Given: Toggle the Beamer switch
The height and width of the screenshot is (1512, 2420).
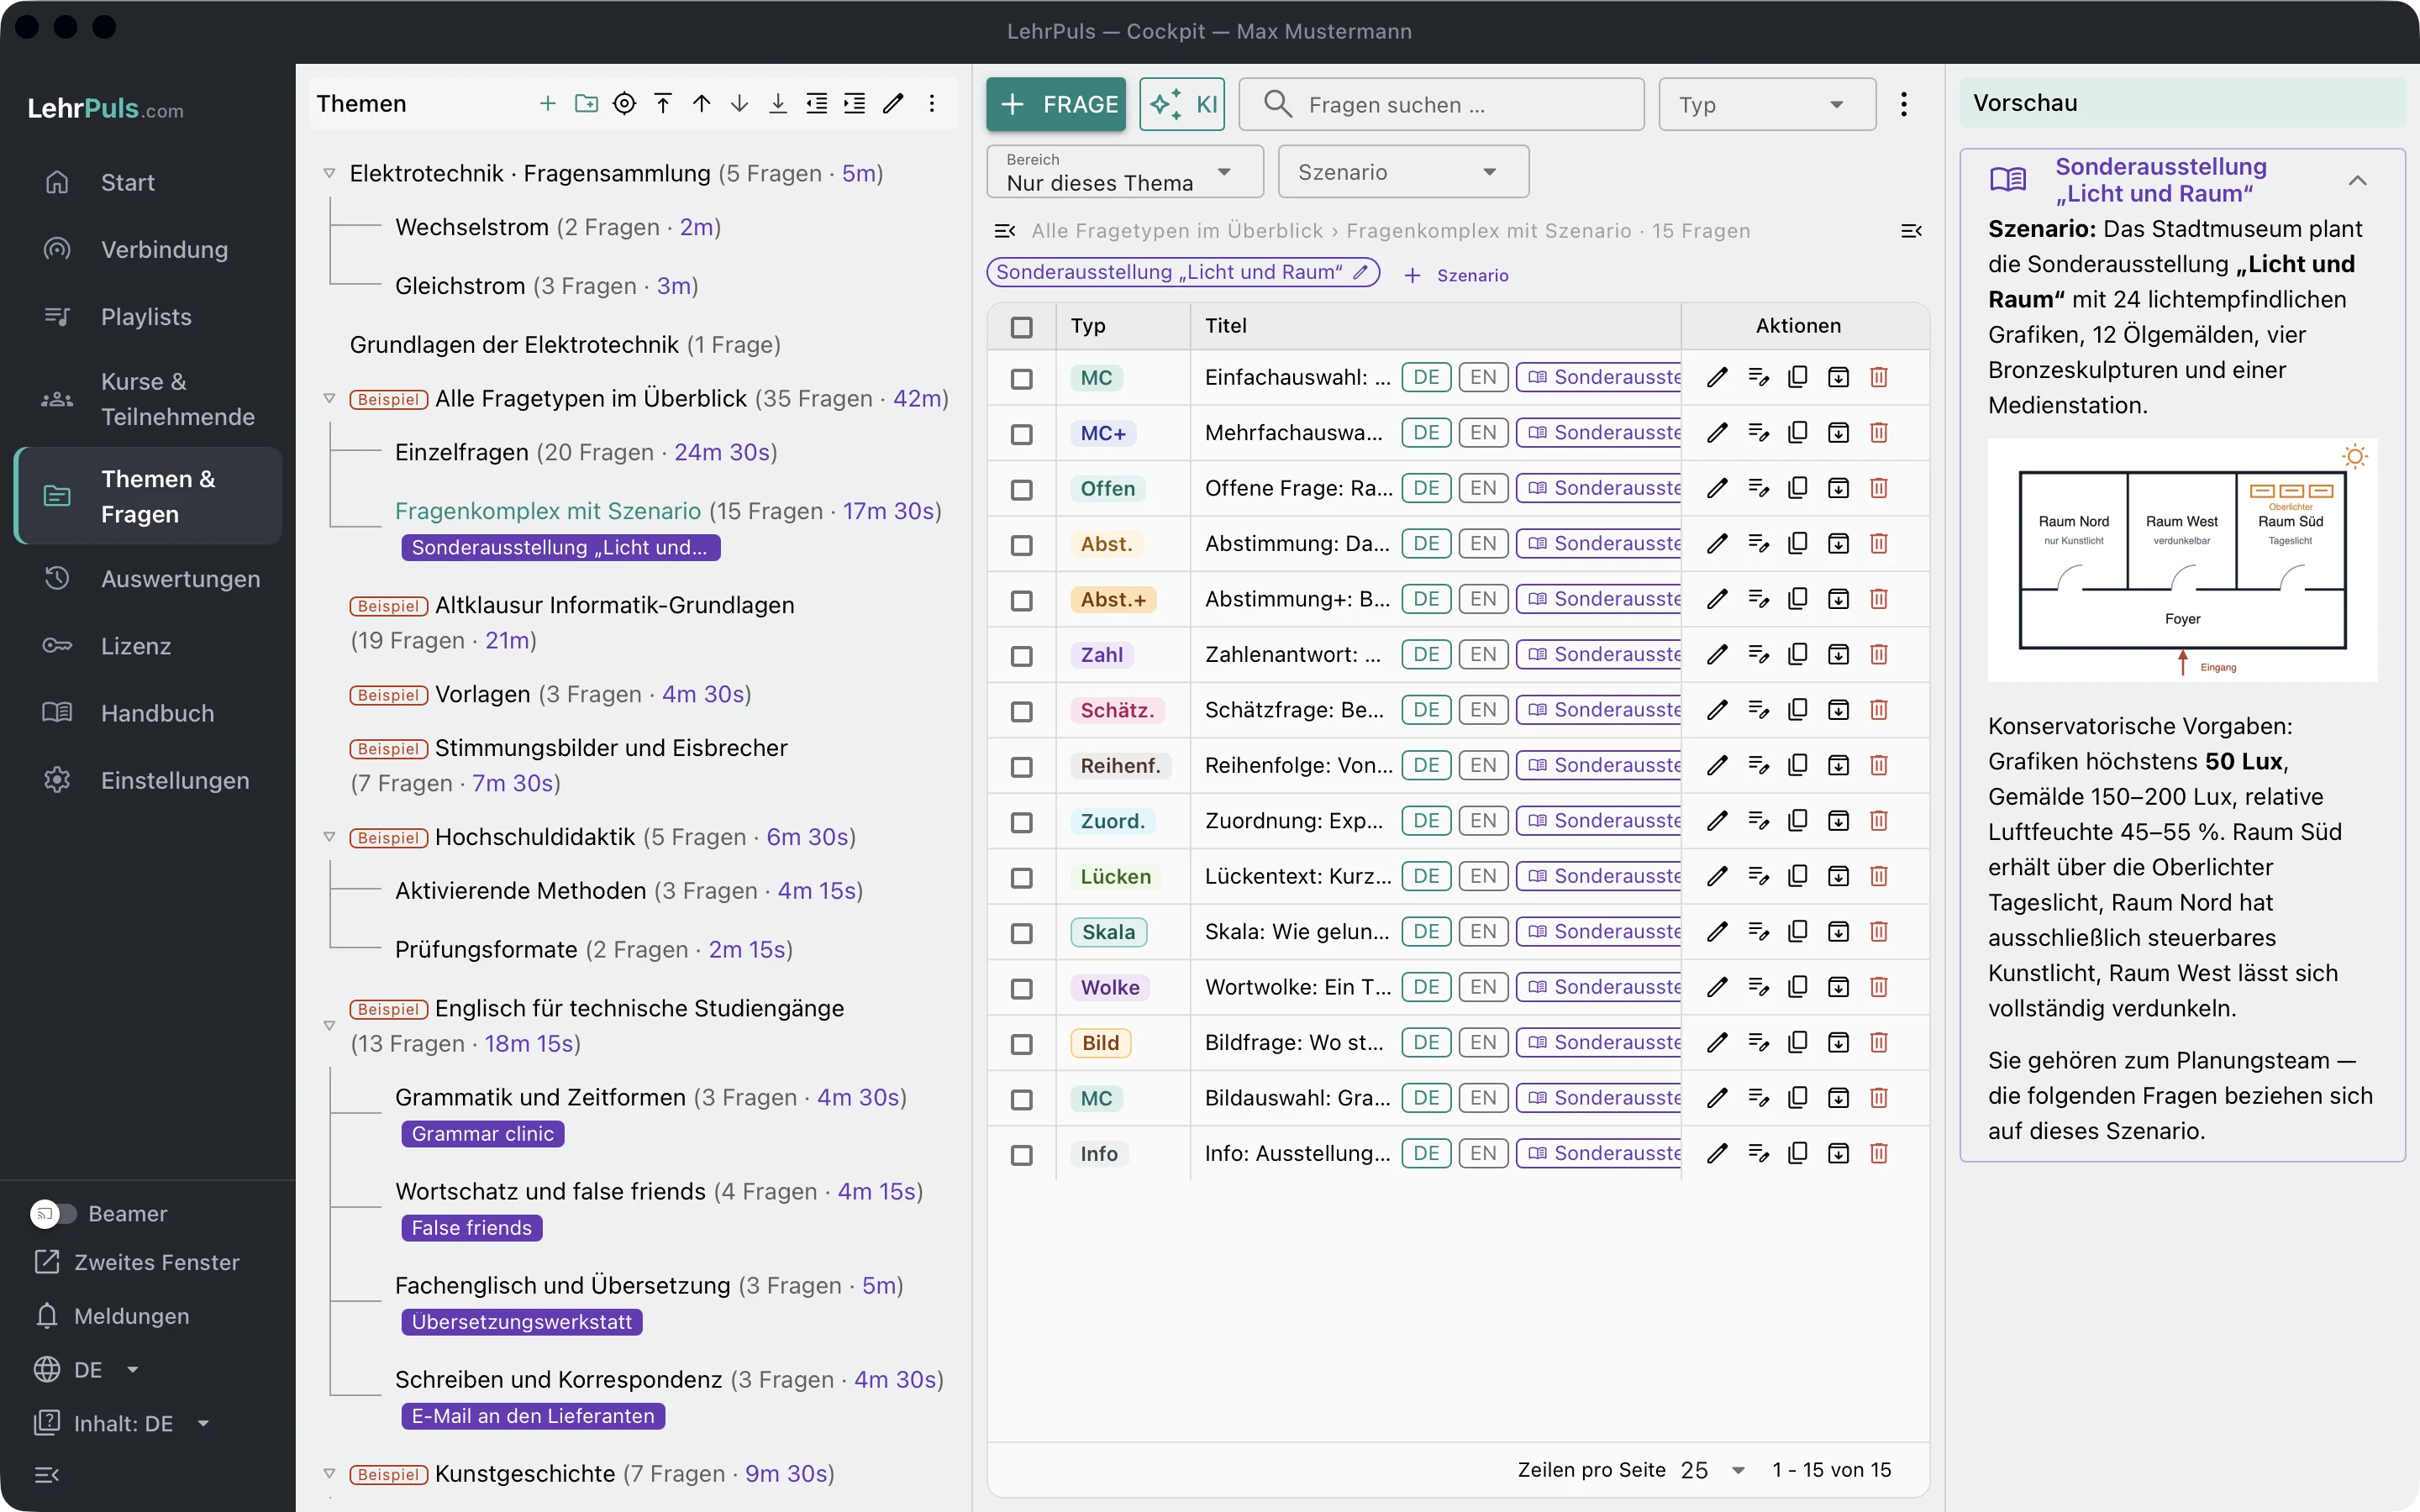Looking at the screenshot, I should click(53, 1214).
